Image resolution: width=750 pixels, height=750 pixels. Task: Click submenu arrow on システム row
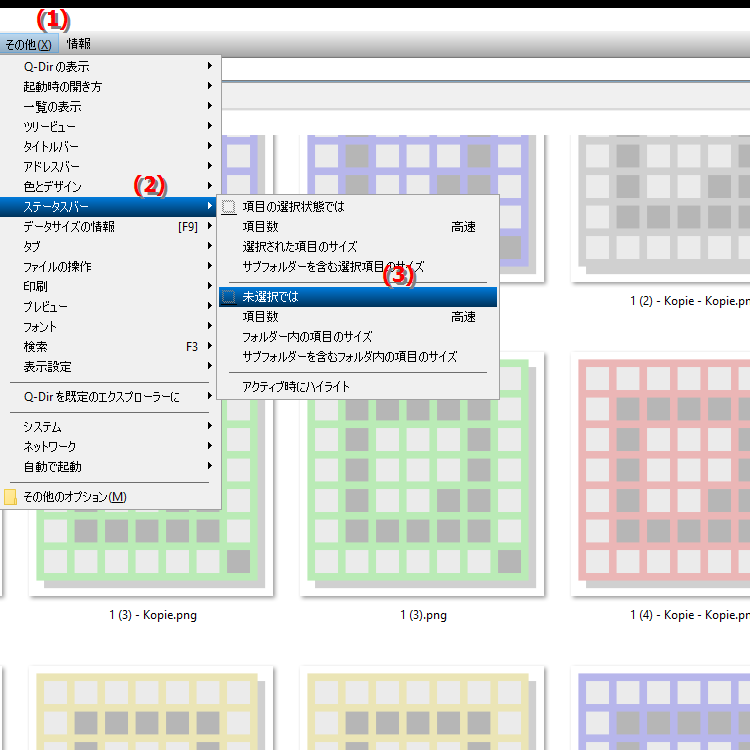click(x=210, y=426)
